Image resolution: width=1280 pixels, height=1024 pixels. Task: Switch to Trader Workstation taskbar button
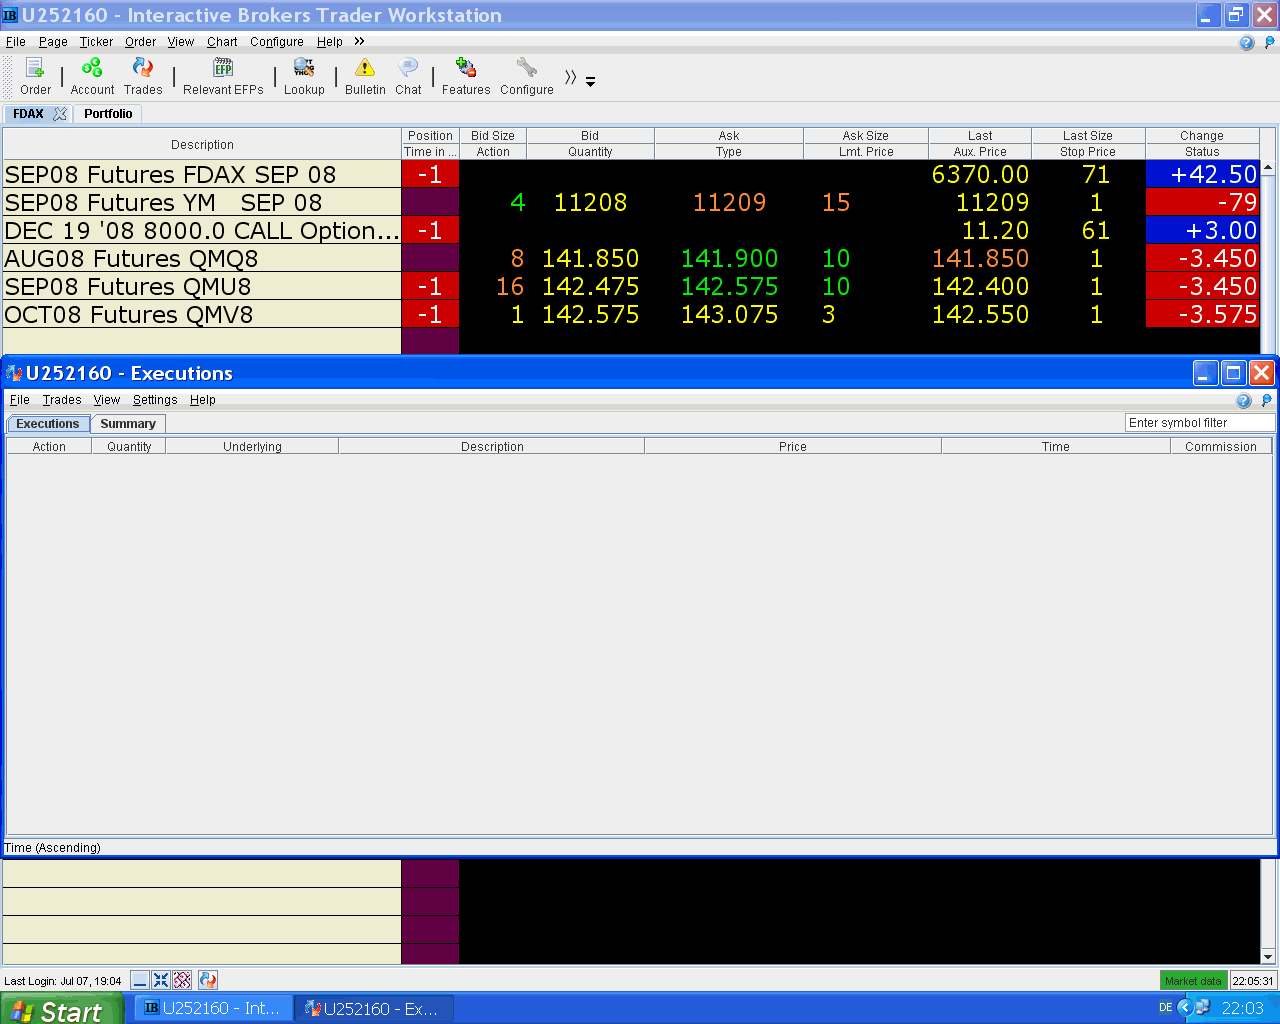(x=214, y=1008)
